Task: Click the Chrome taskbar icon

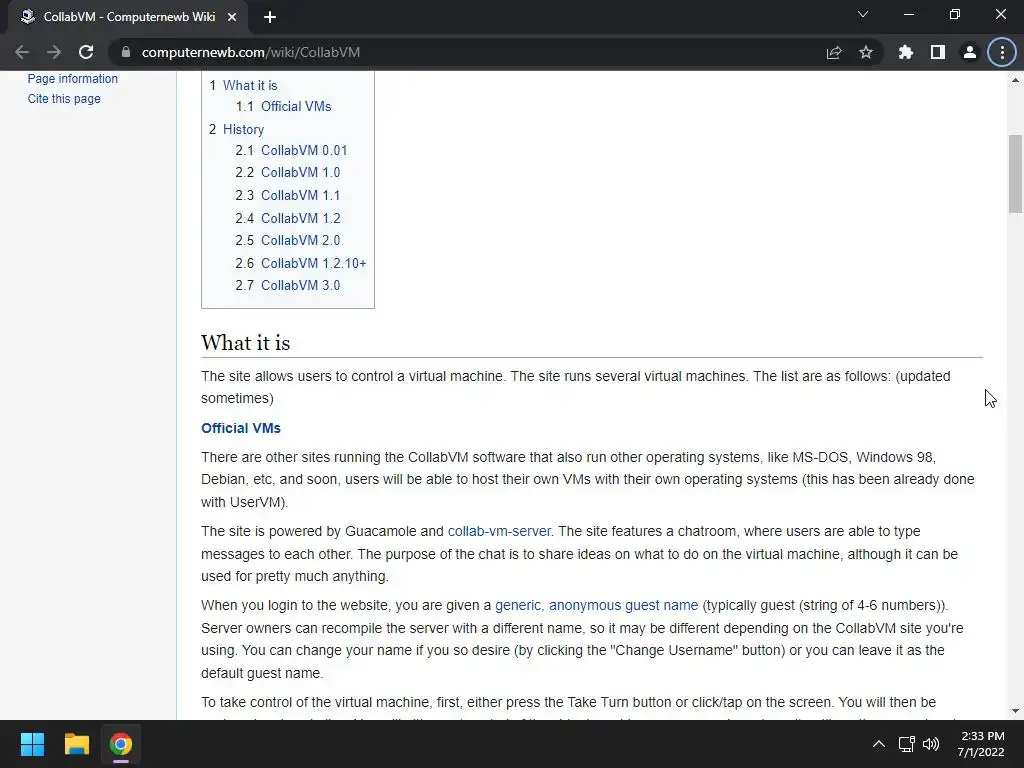Action: [x=120, y=744]
